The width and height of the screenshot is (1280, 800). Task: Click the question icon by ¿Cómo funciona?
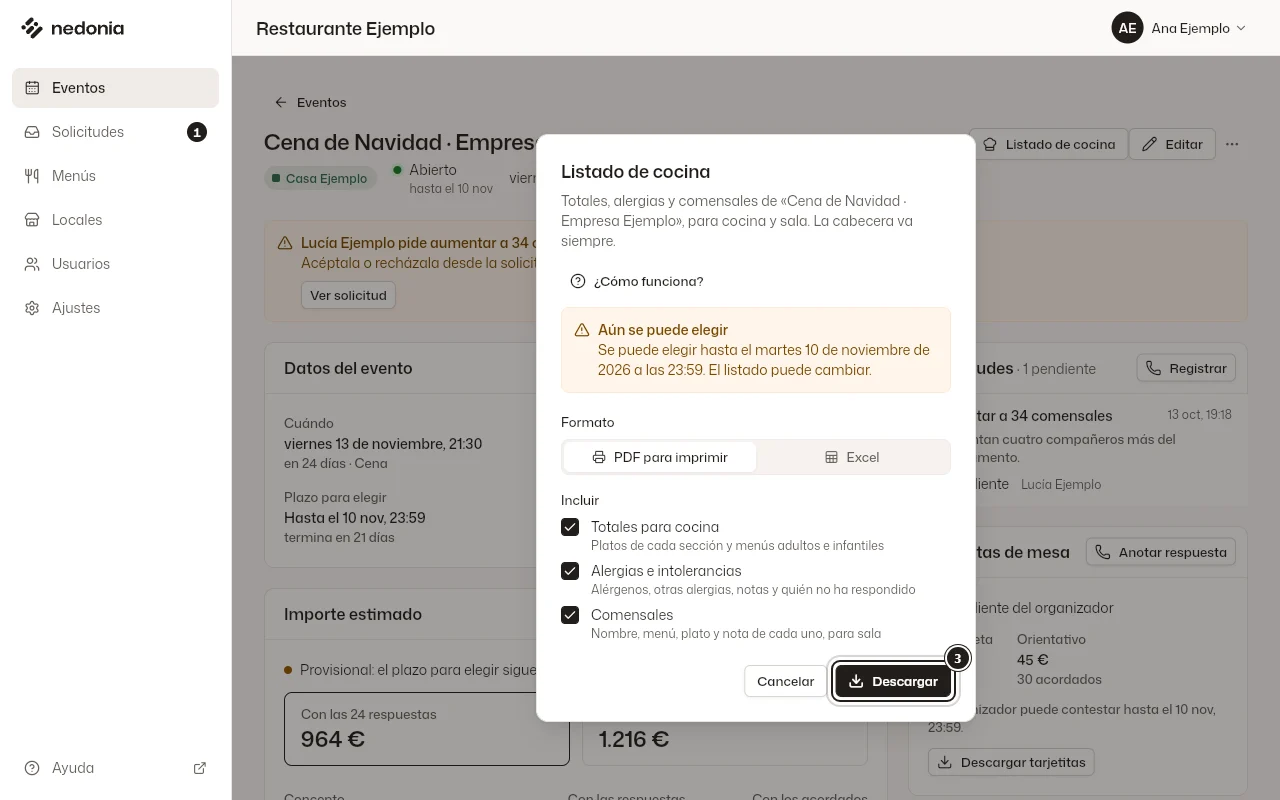coord(578,281)
